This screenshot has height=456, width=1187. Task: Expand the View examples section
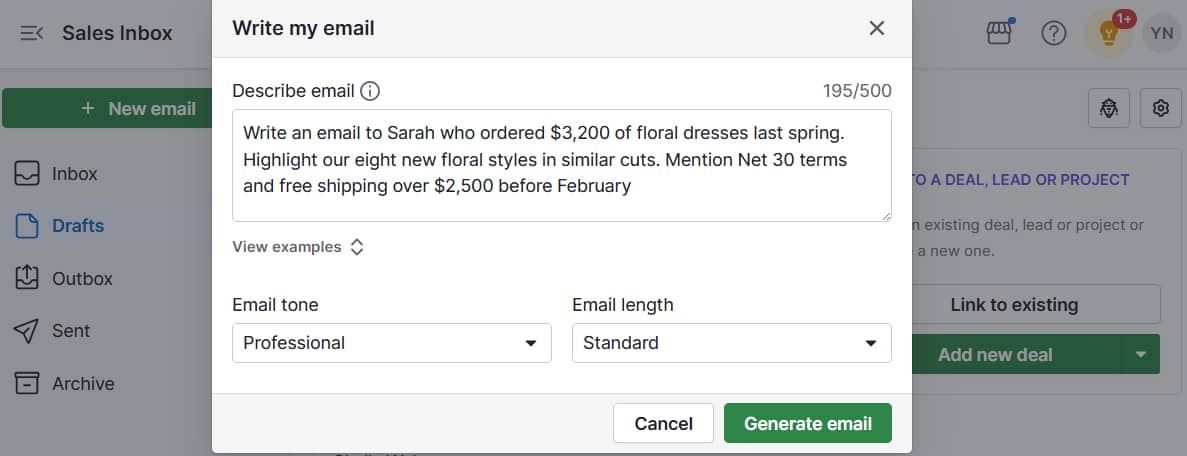pos(298,247)
